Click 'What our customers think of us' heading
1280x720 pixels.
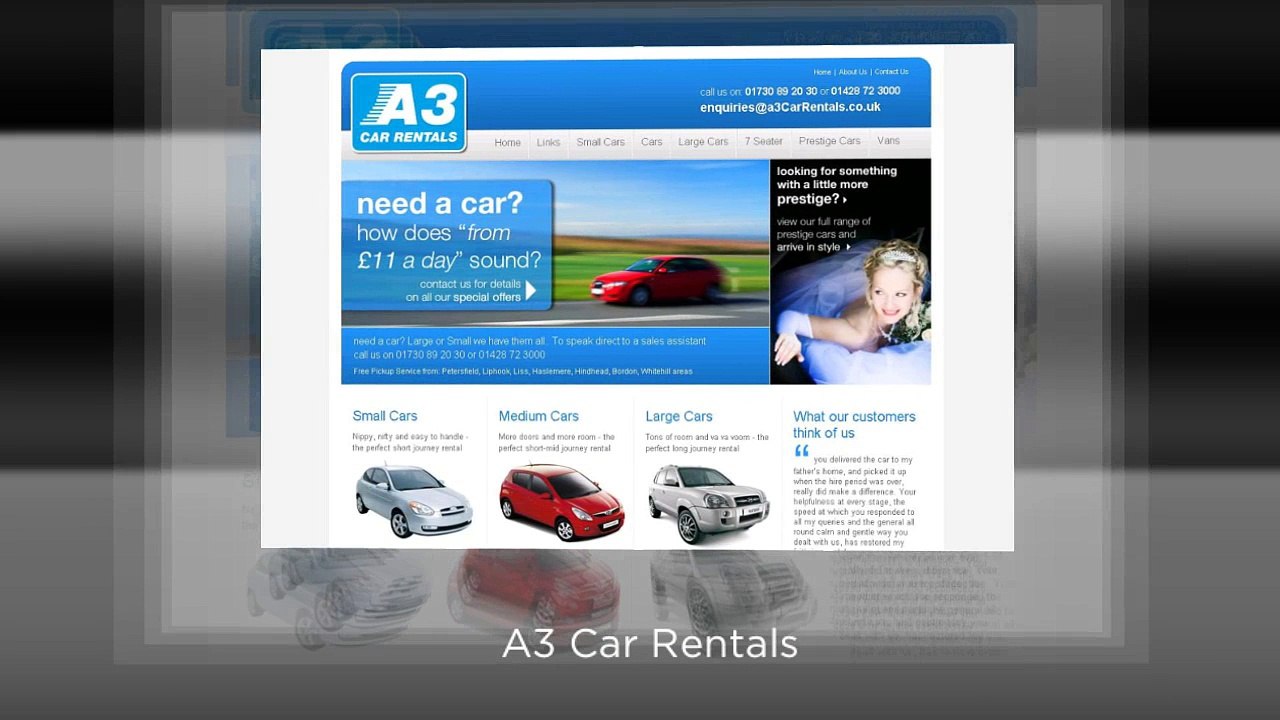(x=854, y=425)
